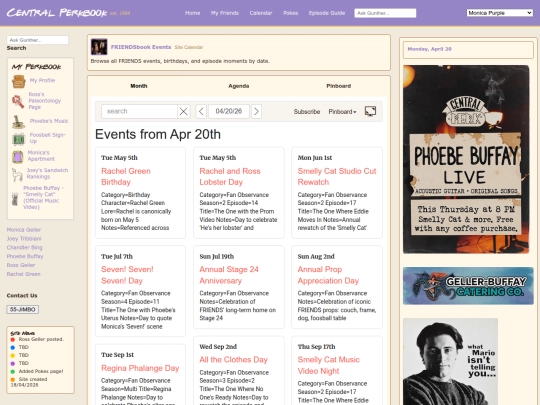Image resolution: width=540 pixels, height=405 pixels.
Task: Click the Monica Geller friend link
Action: point(24,230)
